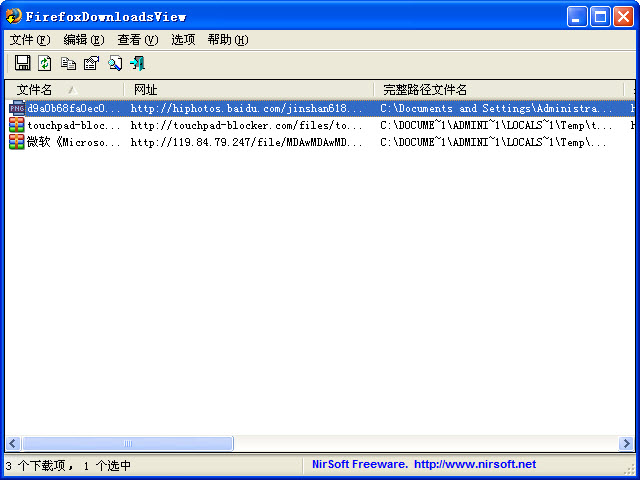The image size is (640, 480).
Task: Click the archive icon beside 微软 row
Action: [x=17, y=142]
